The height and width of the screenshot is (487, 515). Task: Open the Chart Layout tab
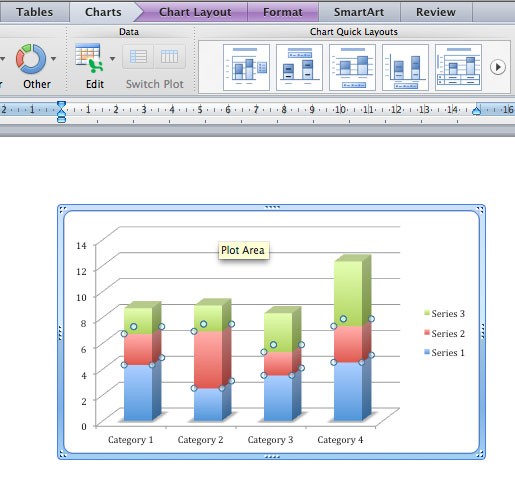click(x=195, y=12)
